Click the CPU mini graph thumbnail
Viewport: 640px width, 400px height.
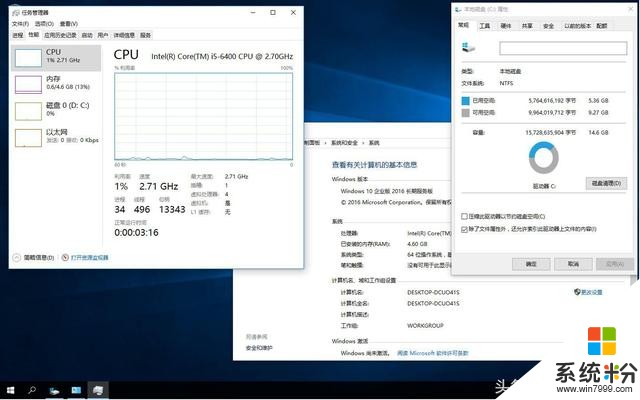28,58
